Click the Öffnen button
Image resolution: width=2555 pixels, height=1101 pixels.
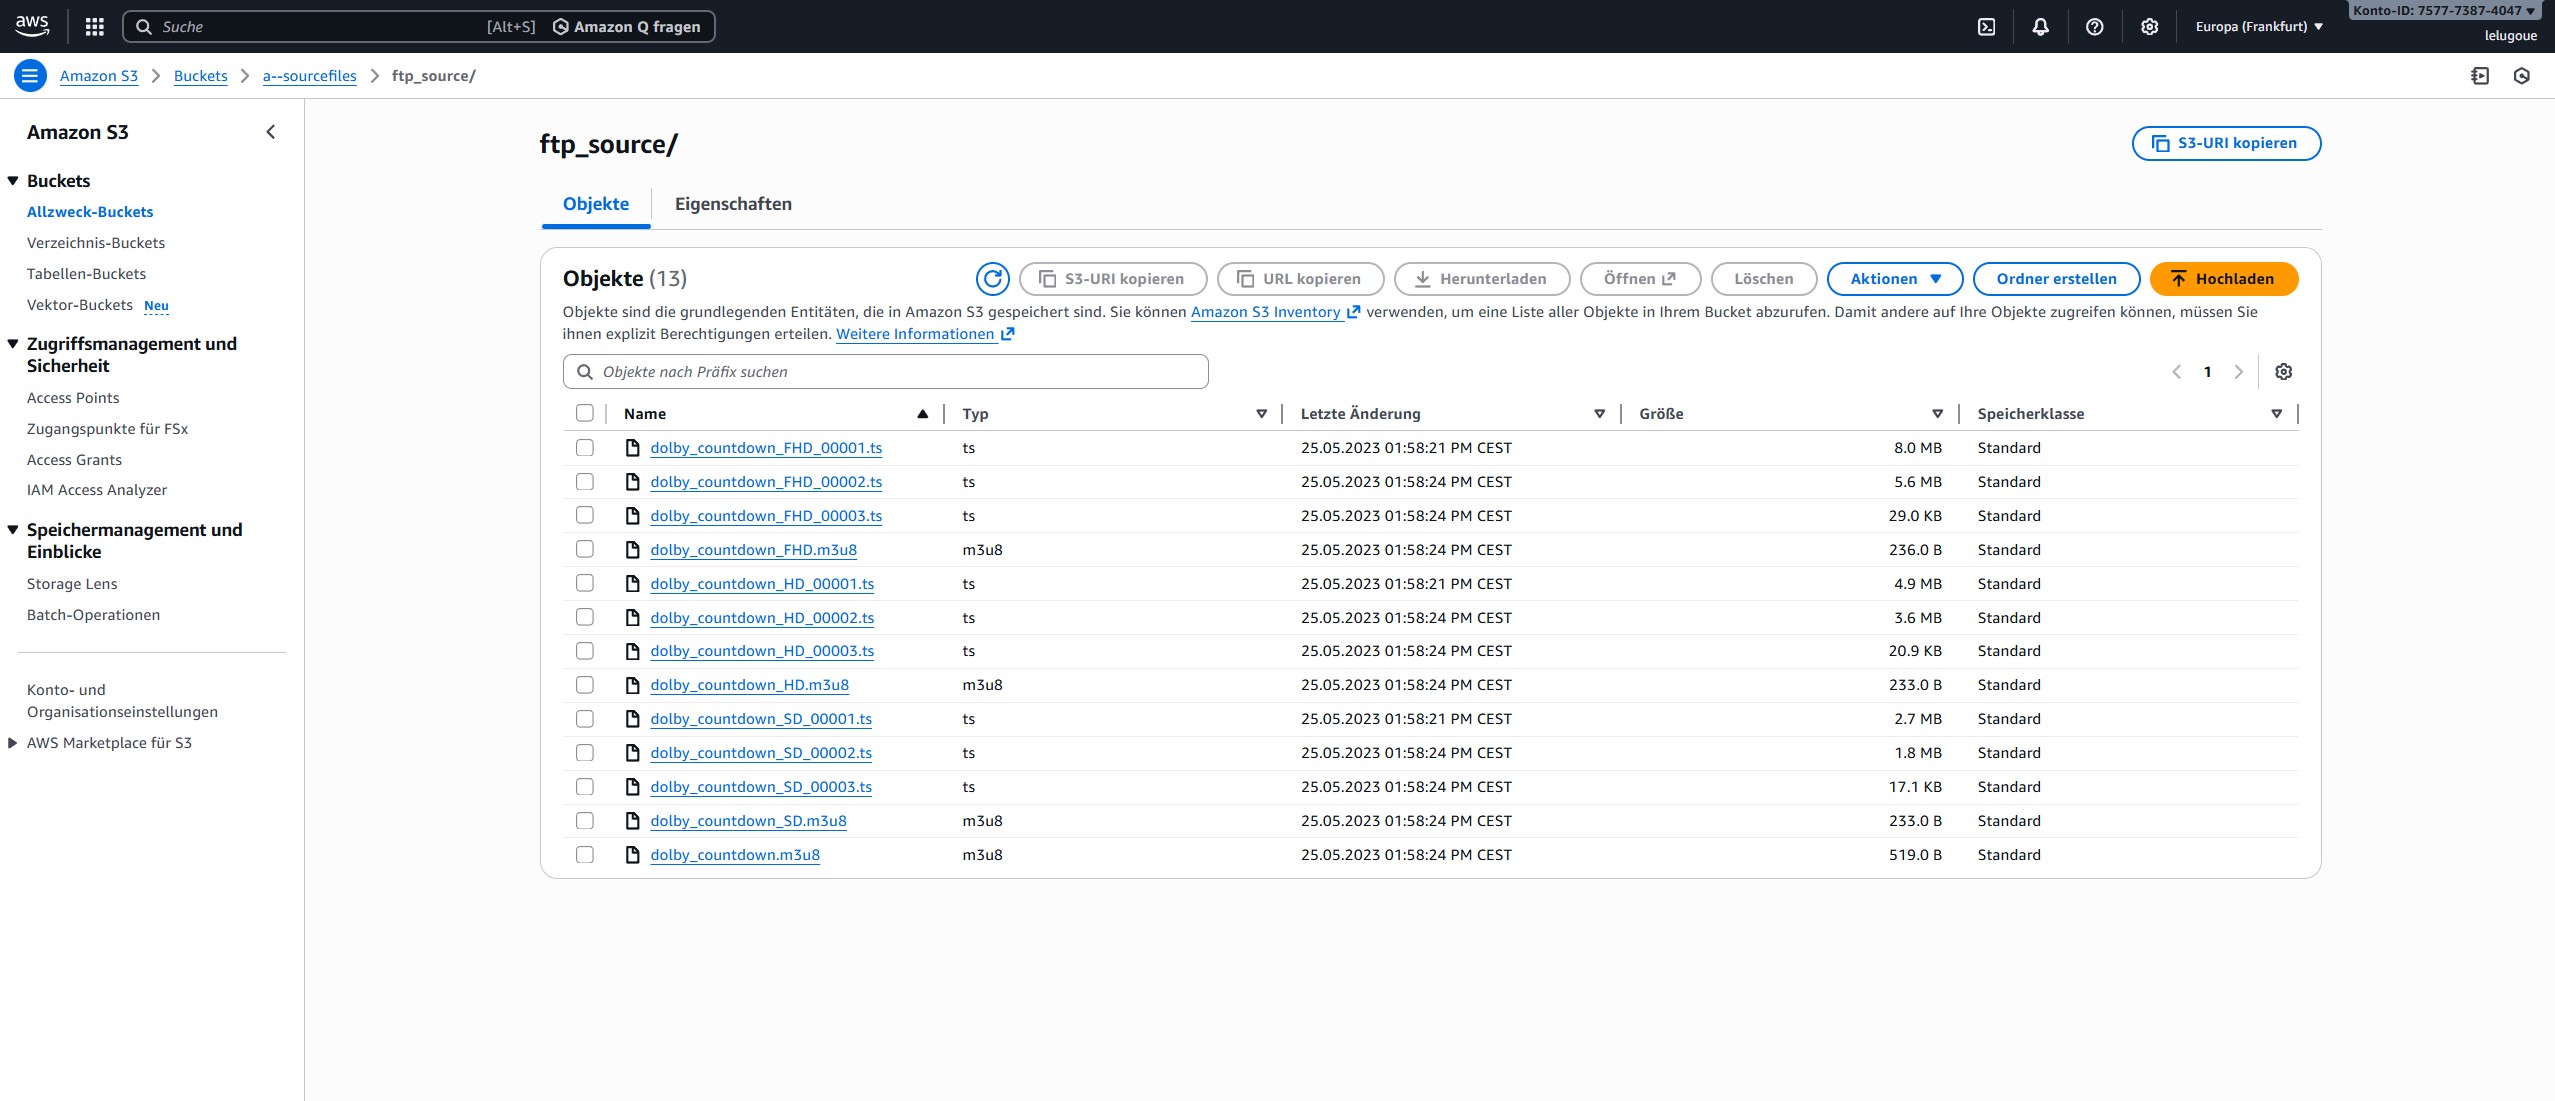[1640, 279]
